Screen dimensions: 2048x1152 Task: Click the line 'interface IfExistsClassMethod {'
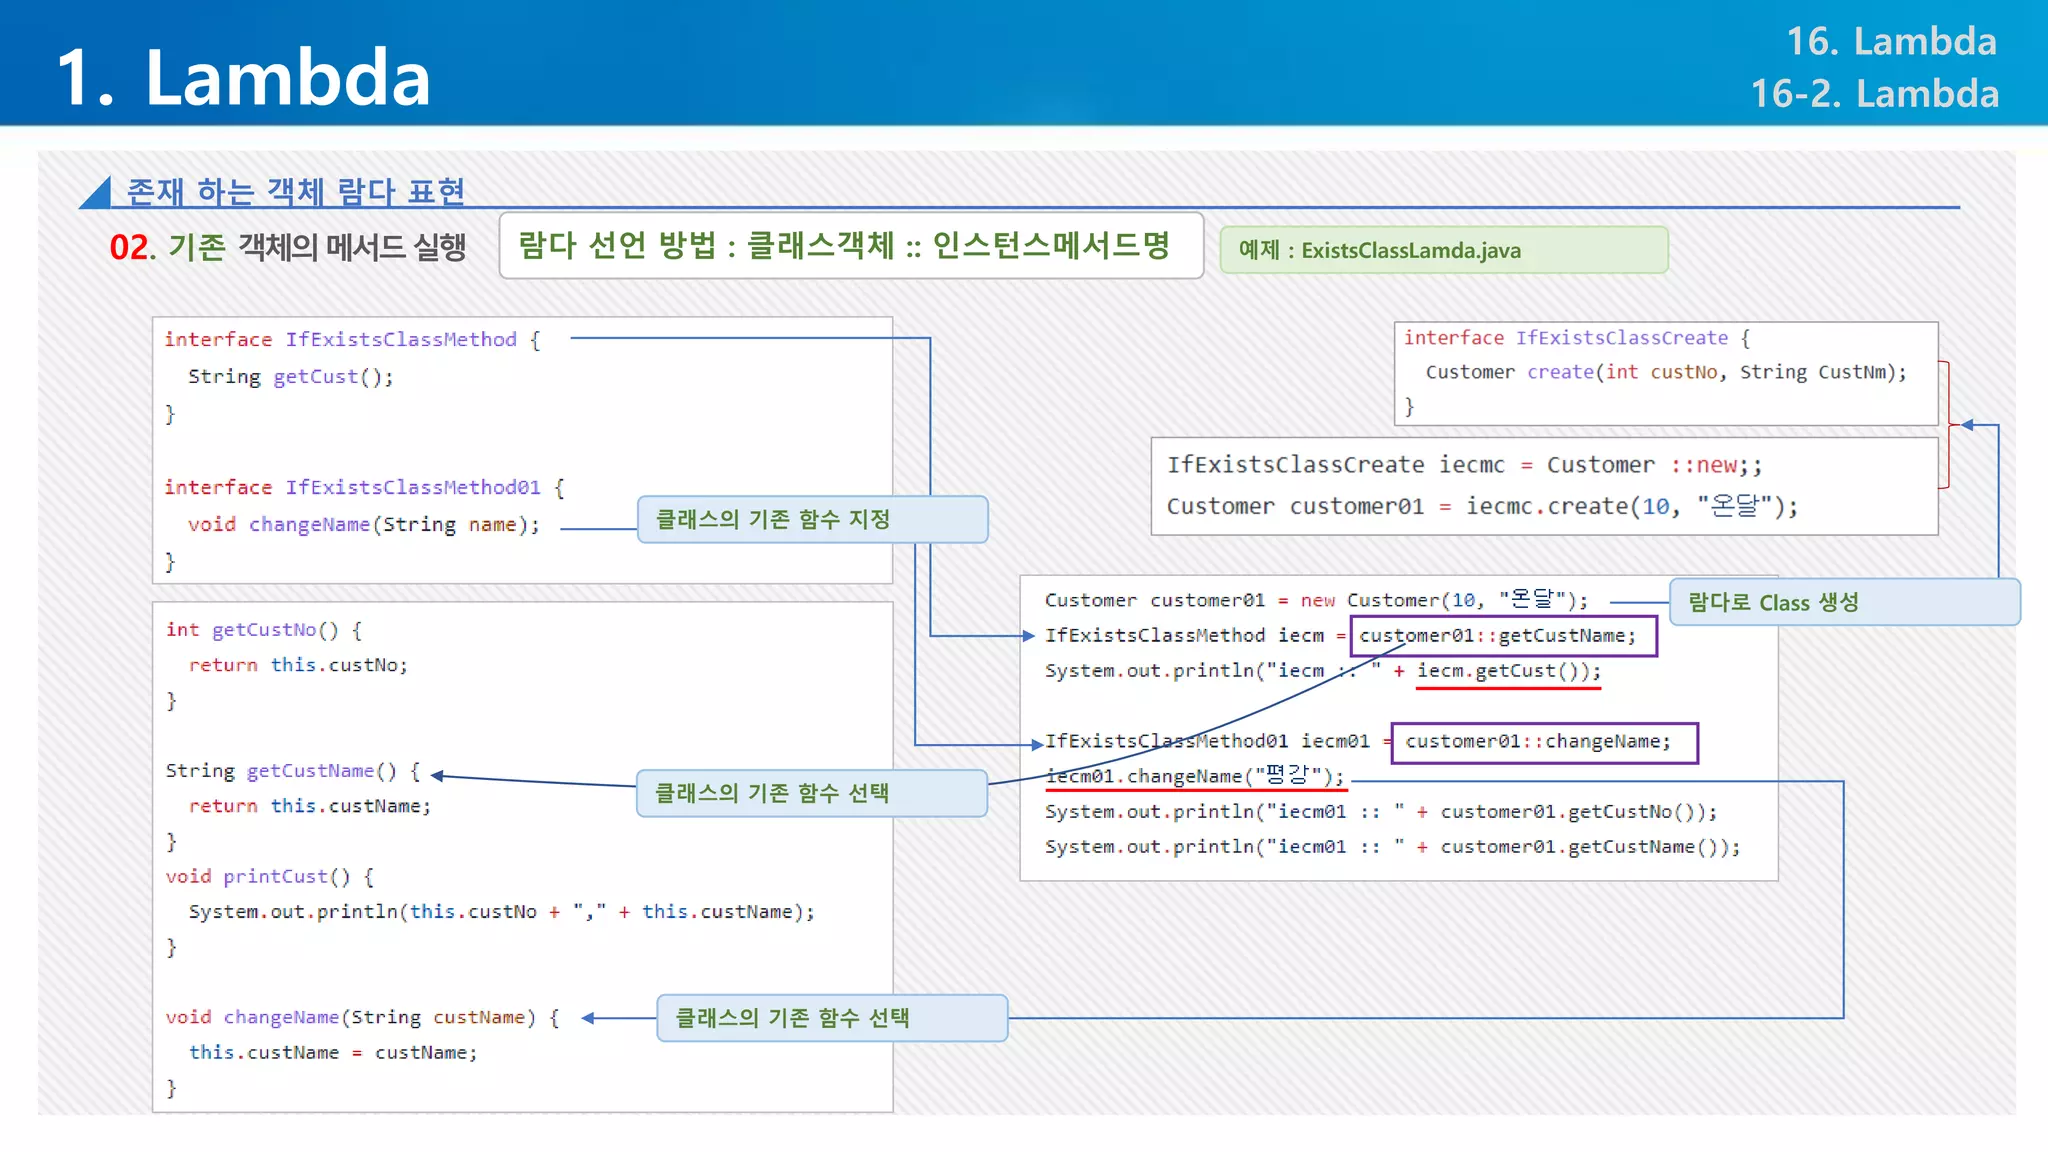353,340
